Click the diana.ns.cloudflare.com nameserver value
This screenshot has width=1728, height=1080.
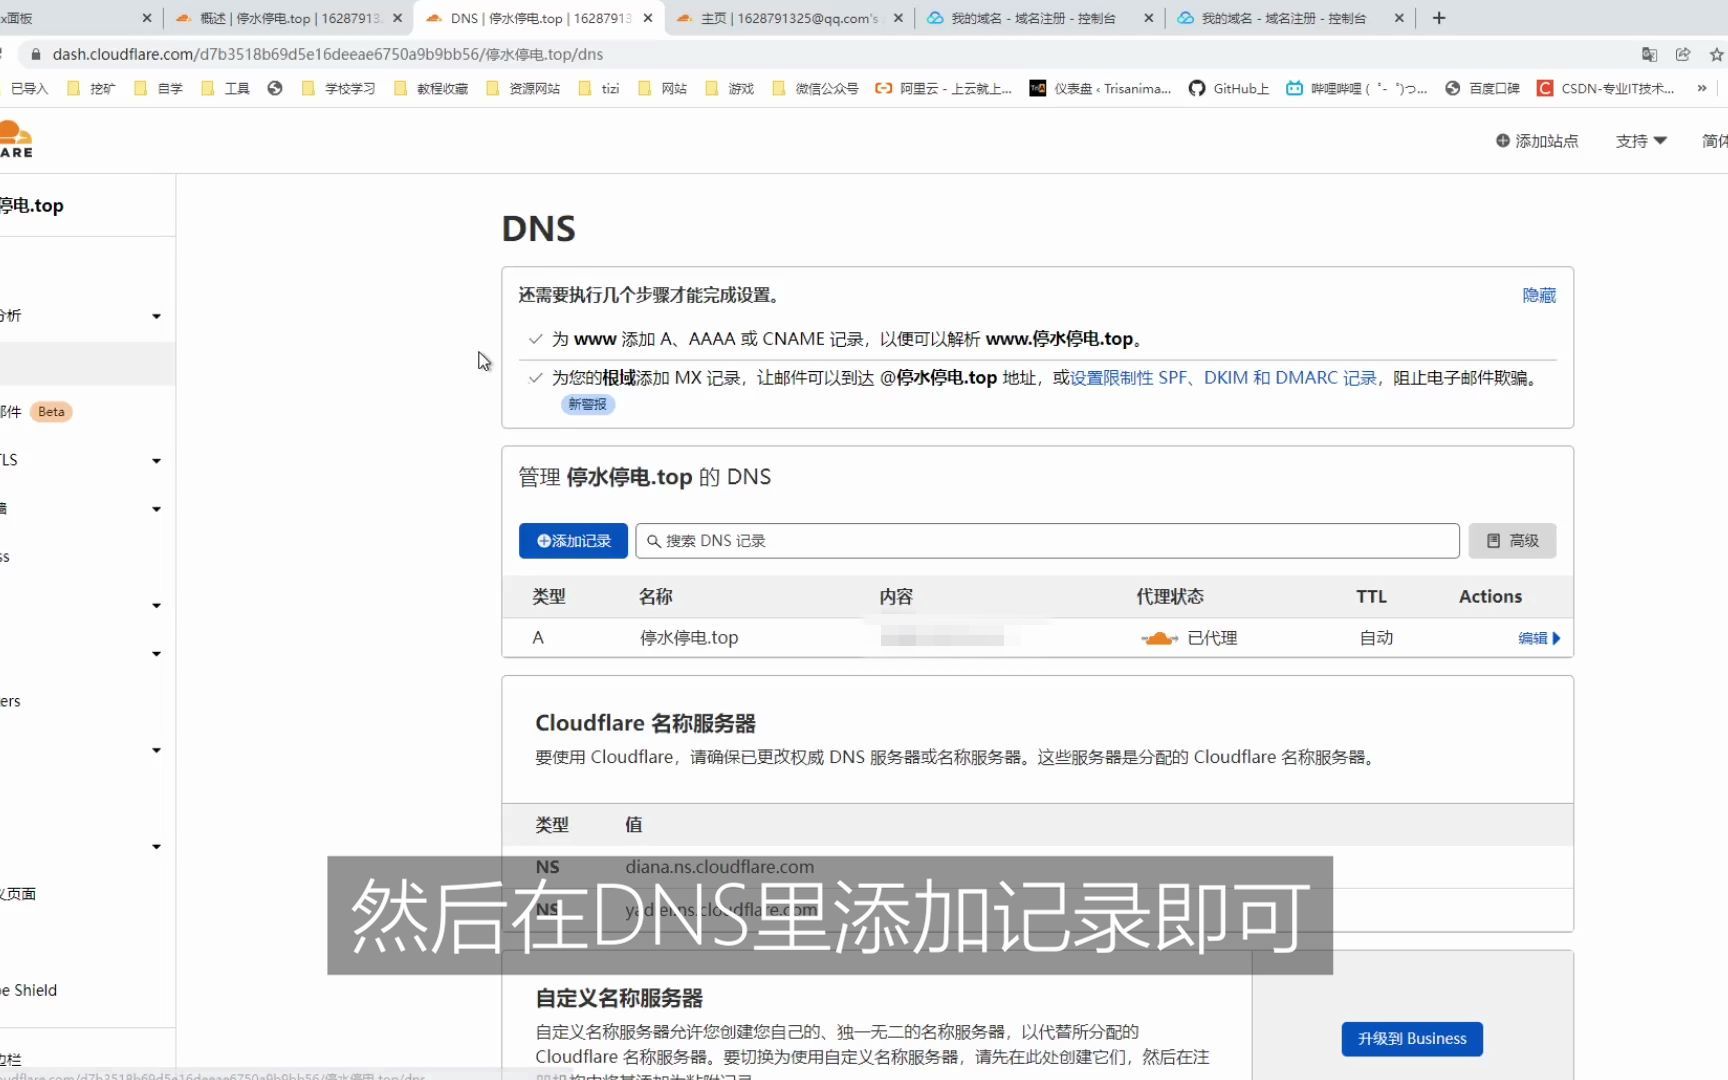pyautogui.click(x=720, y=867)
